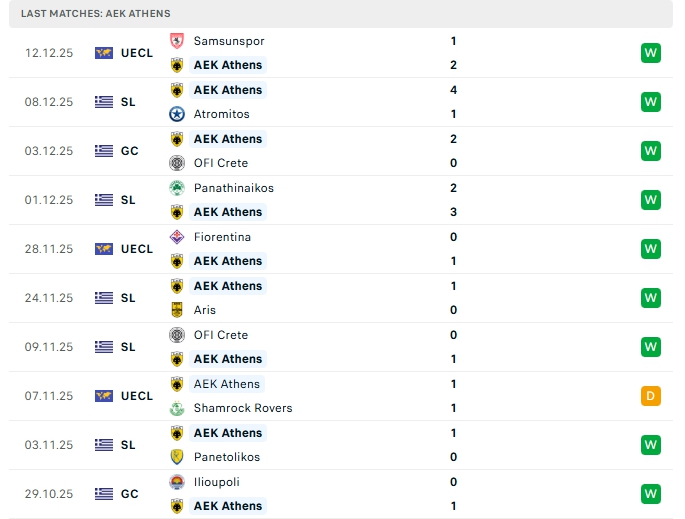685x519 pixels.
Task: Open the Panathinaikos team link
Action: (x=234, y=188)
